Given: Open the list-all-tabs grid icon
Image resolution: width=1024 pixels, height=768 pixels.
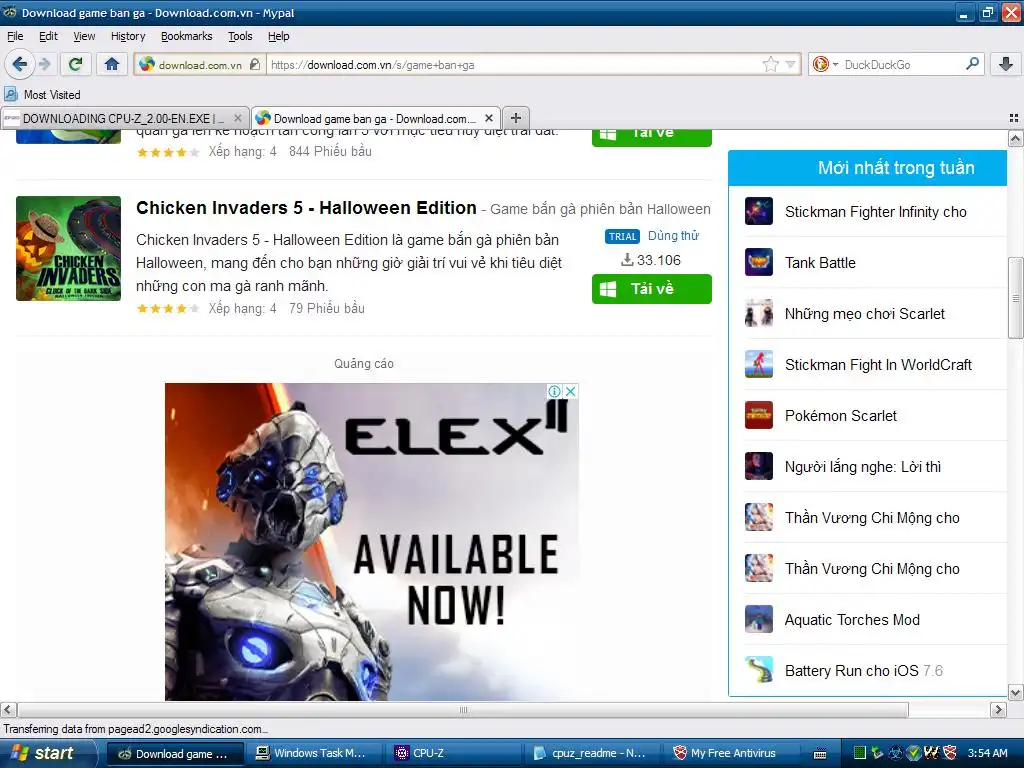Looking at the screenshot, I should click(1014, 118).
